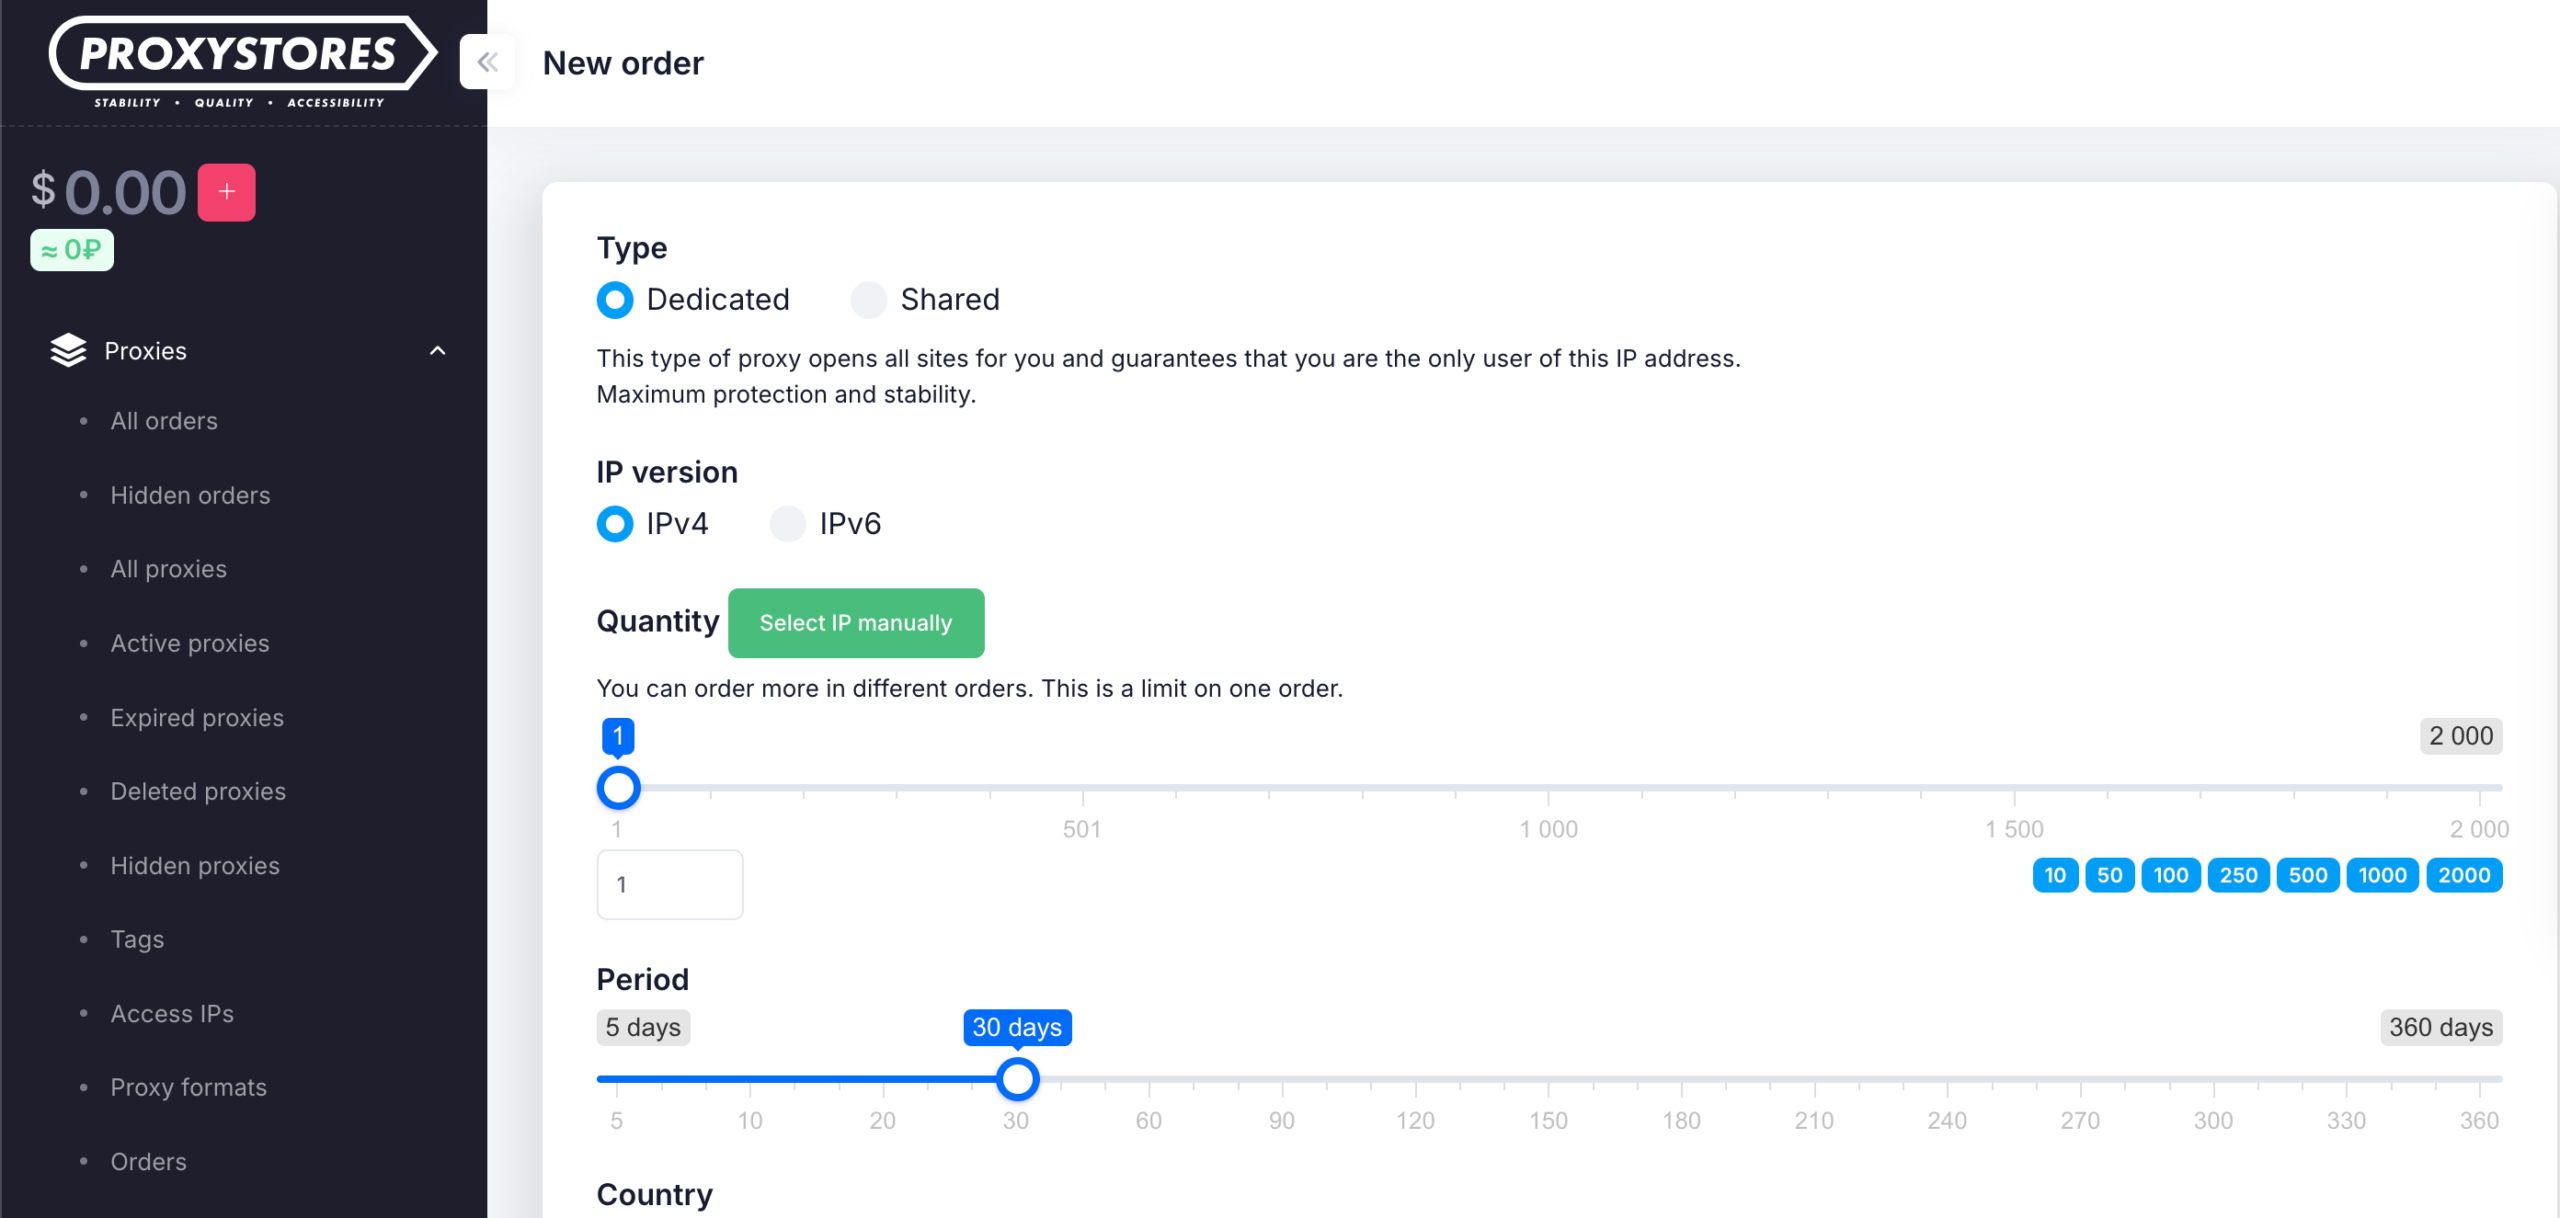Open All orders in sidebar
The width and height of the screenshot is (2560, 1218).
pyautogui.click(x=164, y=421)
